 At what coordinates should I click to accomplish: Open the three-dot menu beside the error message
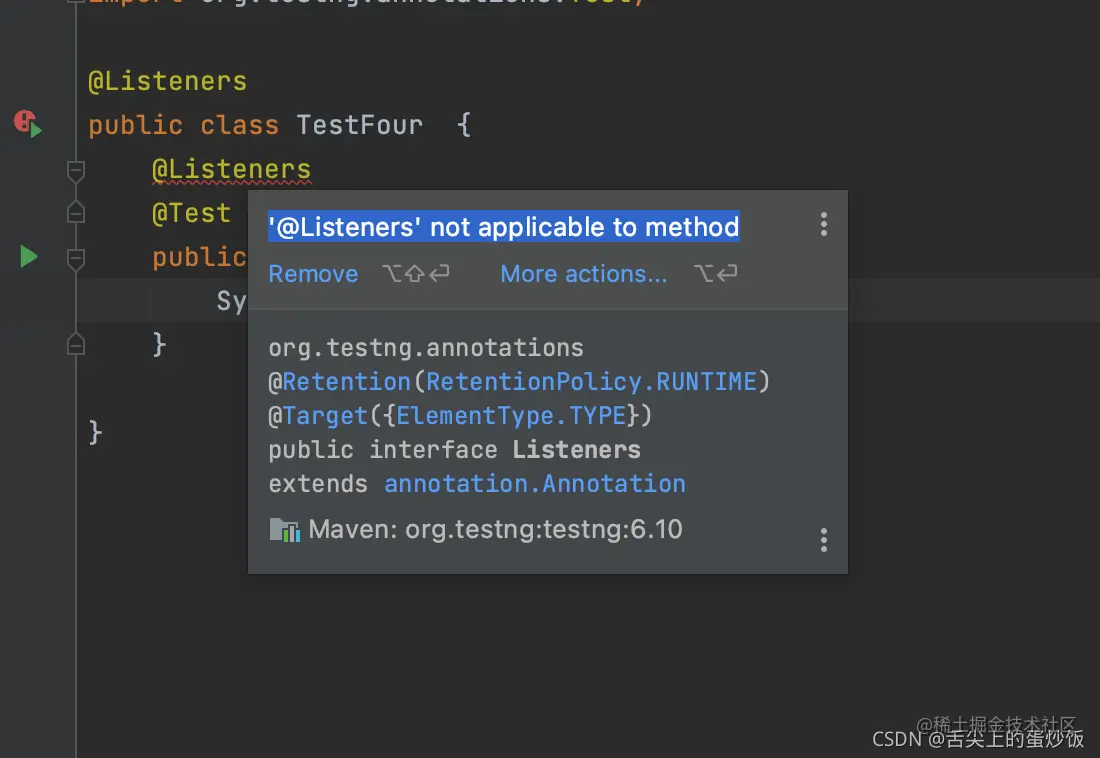[824, 225]
